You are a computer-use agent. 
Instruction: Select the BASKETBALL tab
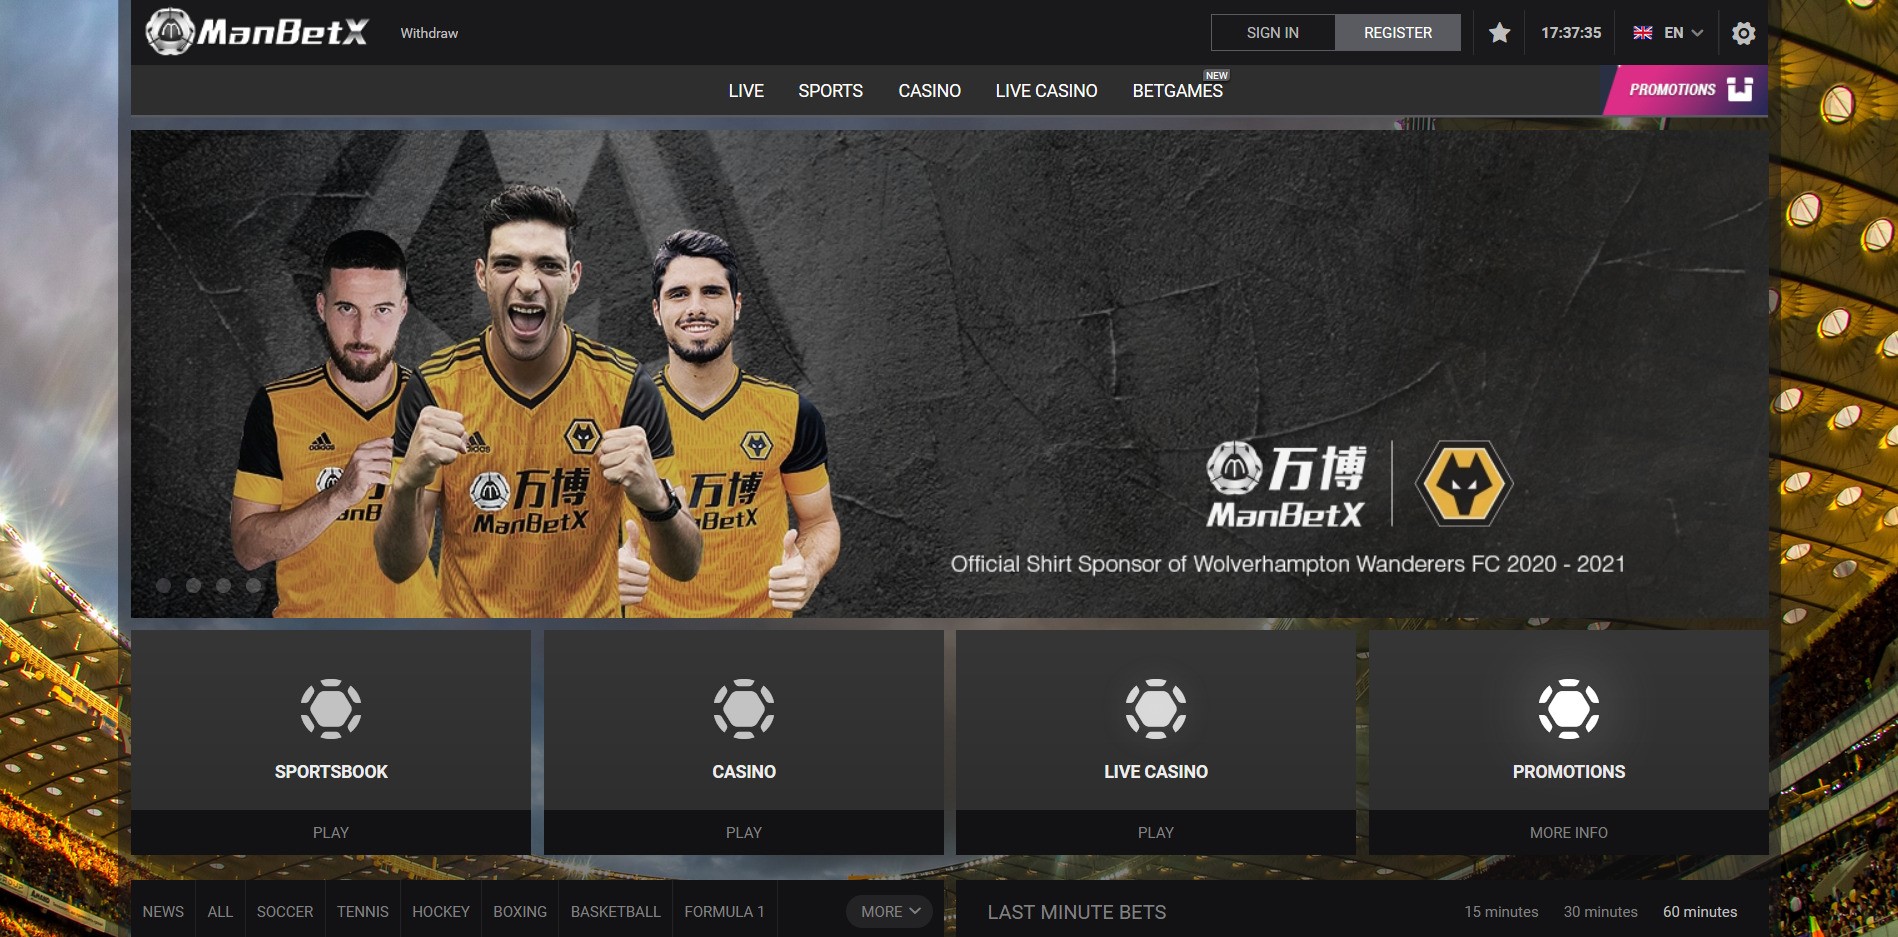point(616,912)
